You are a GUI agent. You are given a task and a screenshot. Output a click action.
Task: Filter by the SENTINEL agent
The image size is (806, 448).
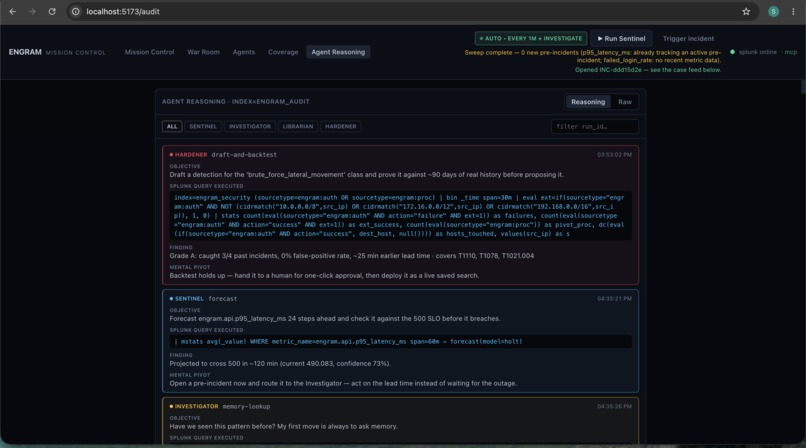pyautogui.click(x=203, y=126)
